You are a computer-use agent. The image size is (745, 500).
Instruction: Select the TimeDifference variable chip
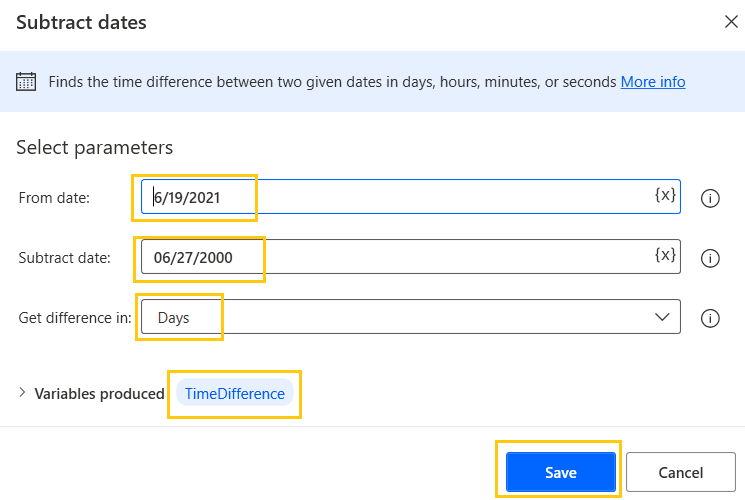(235, 394)
